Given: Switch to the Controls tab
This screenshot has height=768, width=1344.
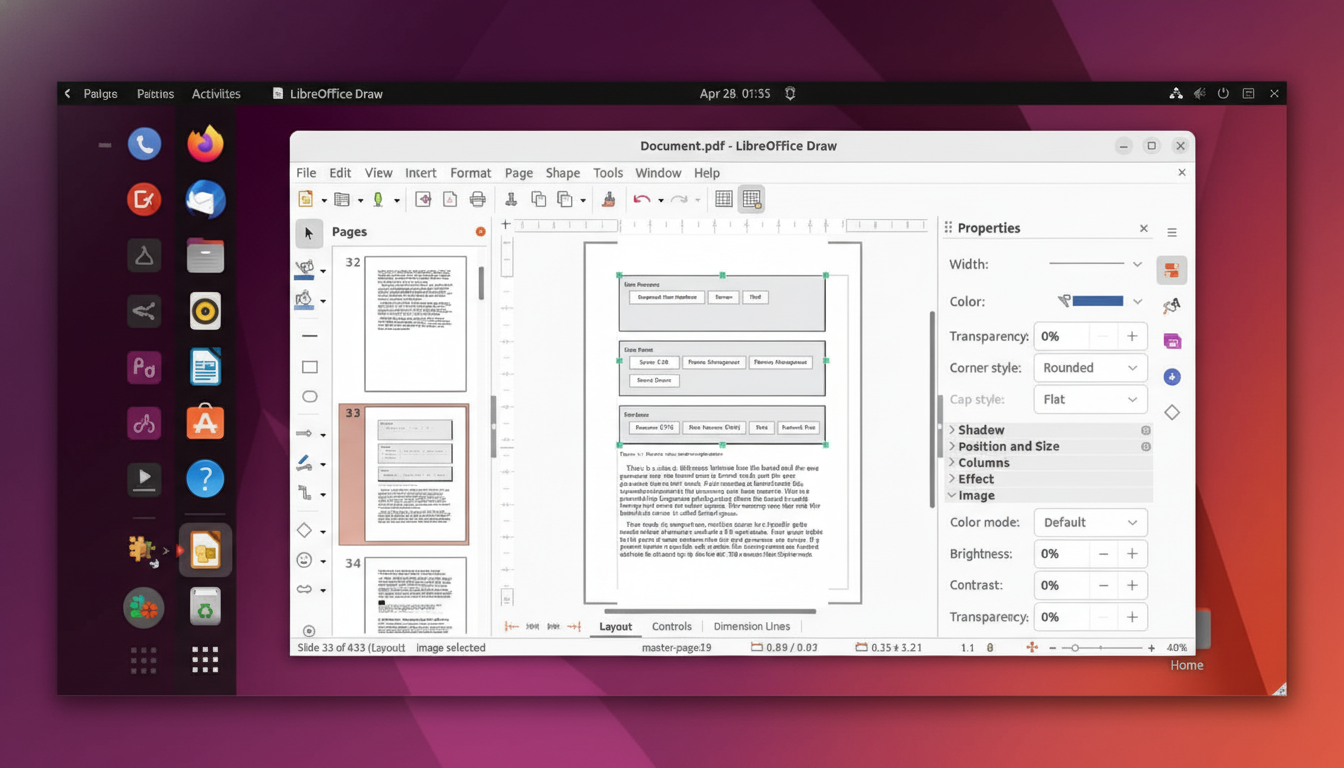Looking at the screenshot, I should coord(671,626).
